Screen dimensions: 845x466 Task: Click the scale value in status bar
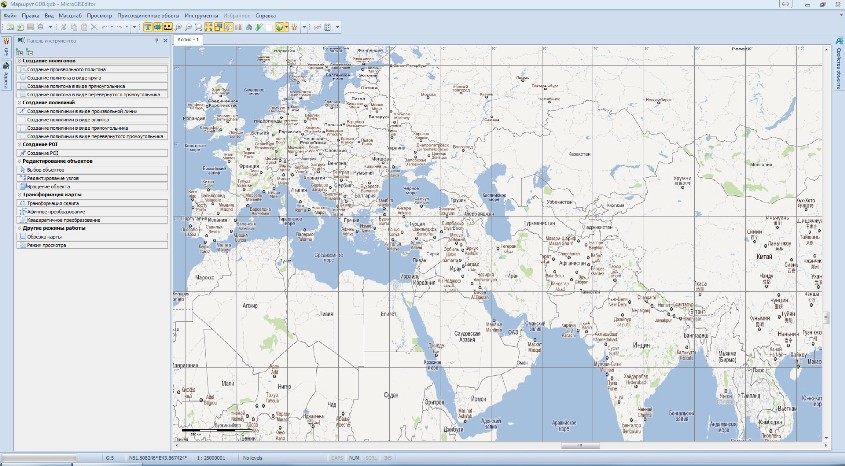pyautogui.click(x=211, y=458)
